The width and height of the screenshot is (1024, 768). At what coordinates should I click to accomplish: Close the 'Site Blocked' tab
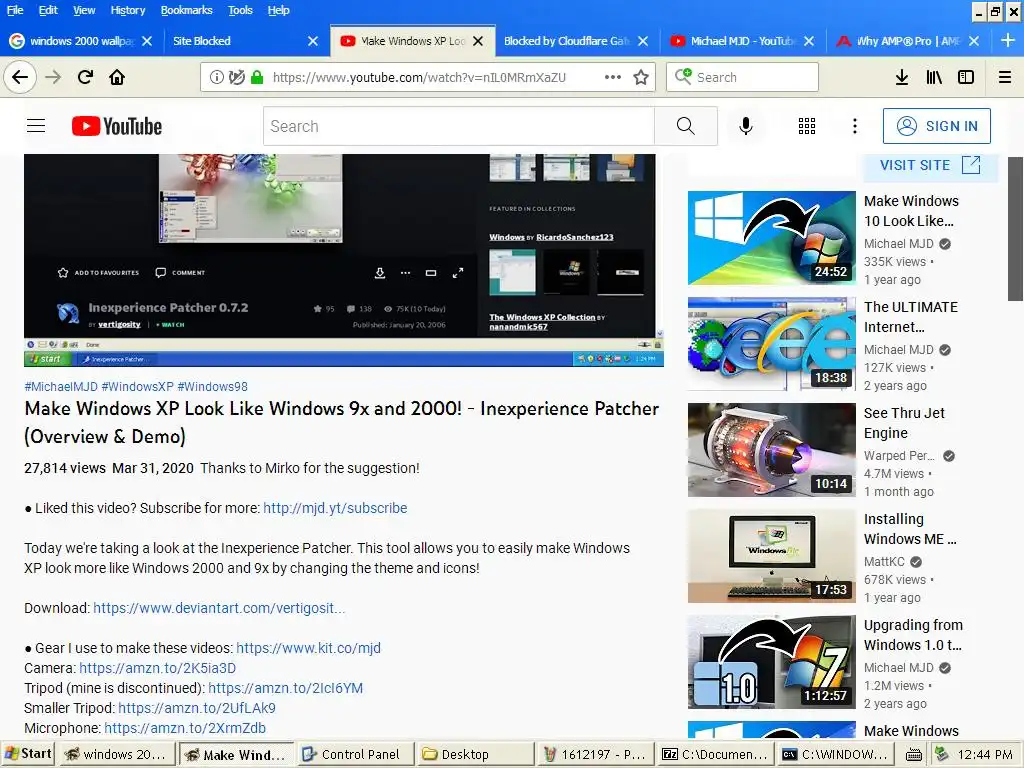[x=313, y=40]
